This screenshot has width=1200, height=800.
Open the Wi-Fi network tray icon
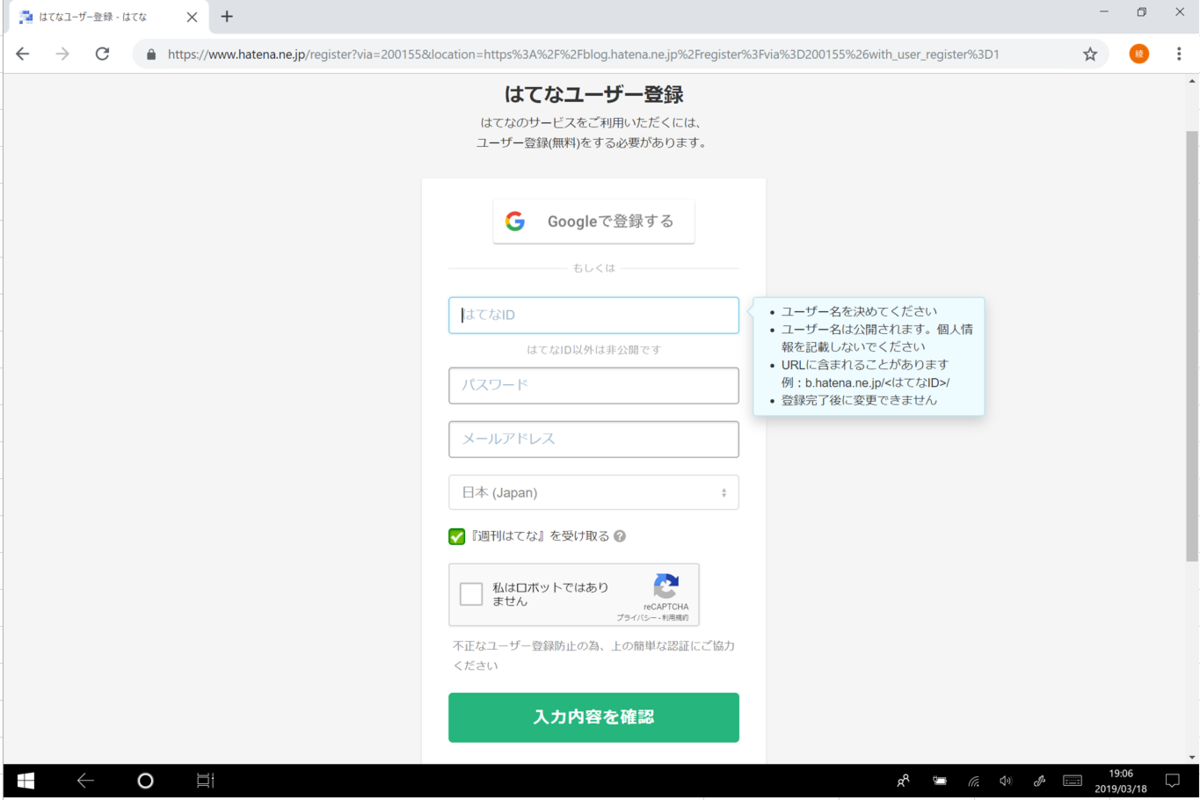click(973, 781)
